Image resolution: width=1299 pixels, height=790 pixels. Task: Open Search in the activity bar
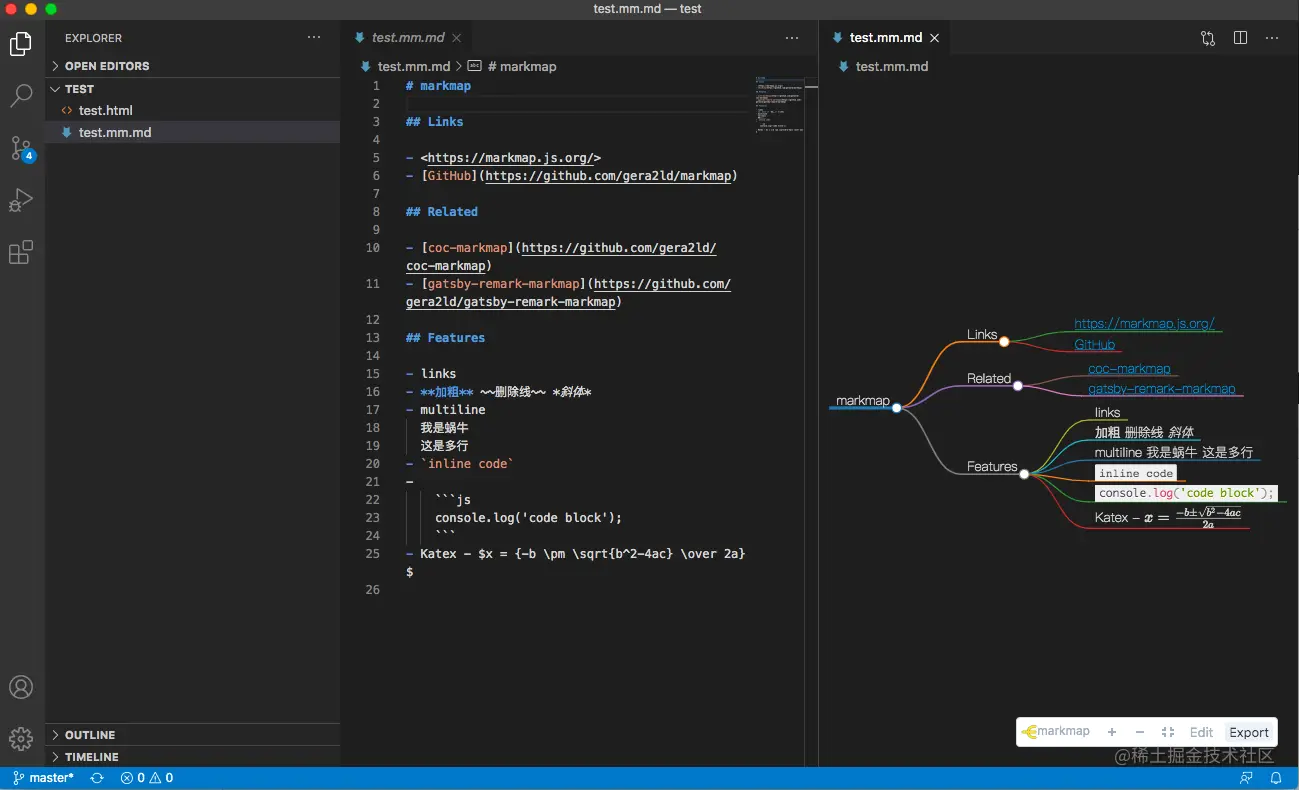point(21,96)
